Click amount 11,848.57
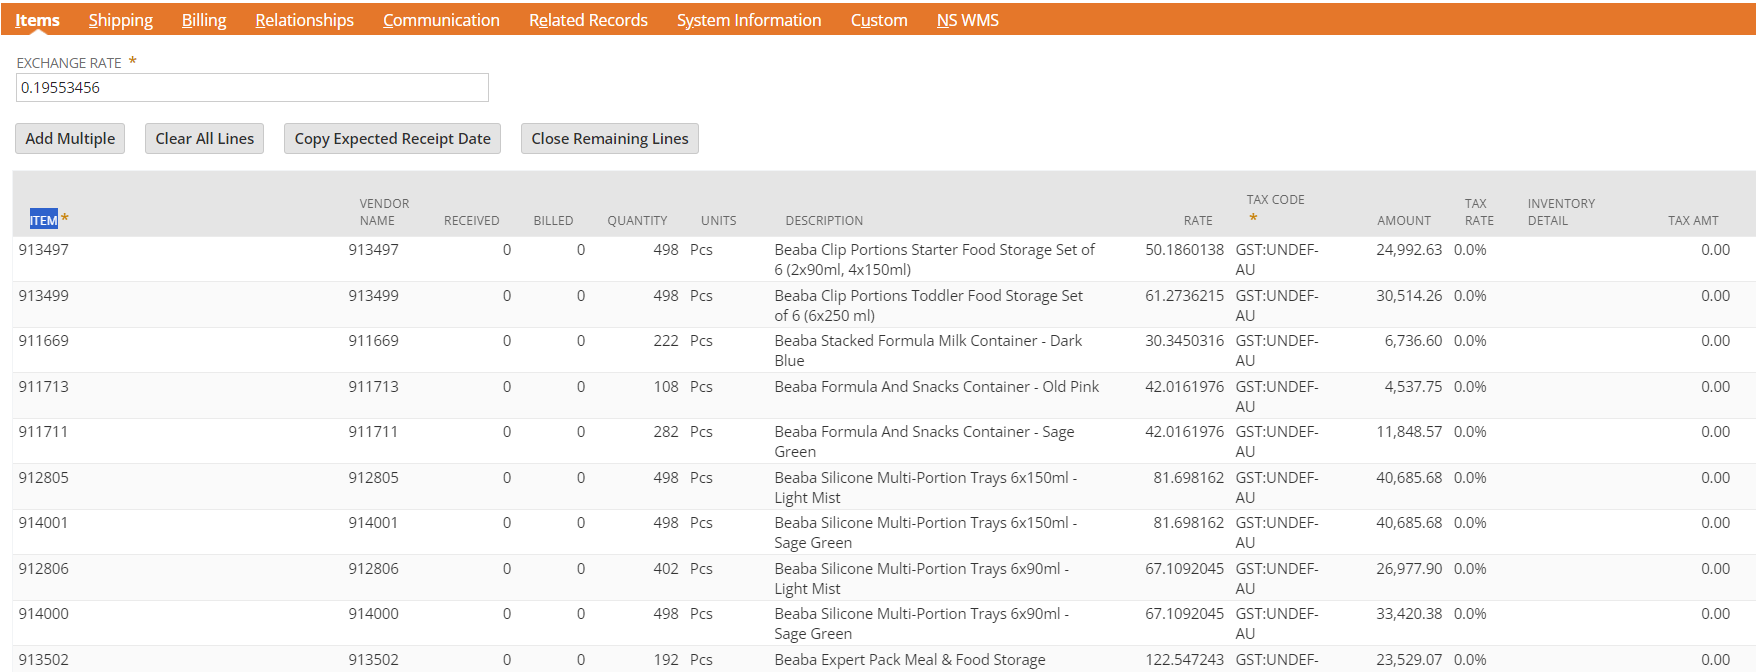The width and height of the screenshot is (1756, 672). 1409,432
